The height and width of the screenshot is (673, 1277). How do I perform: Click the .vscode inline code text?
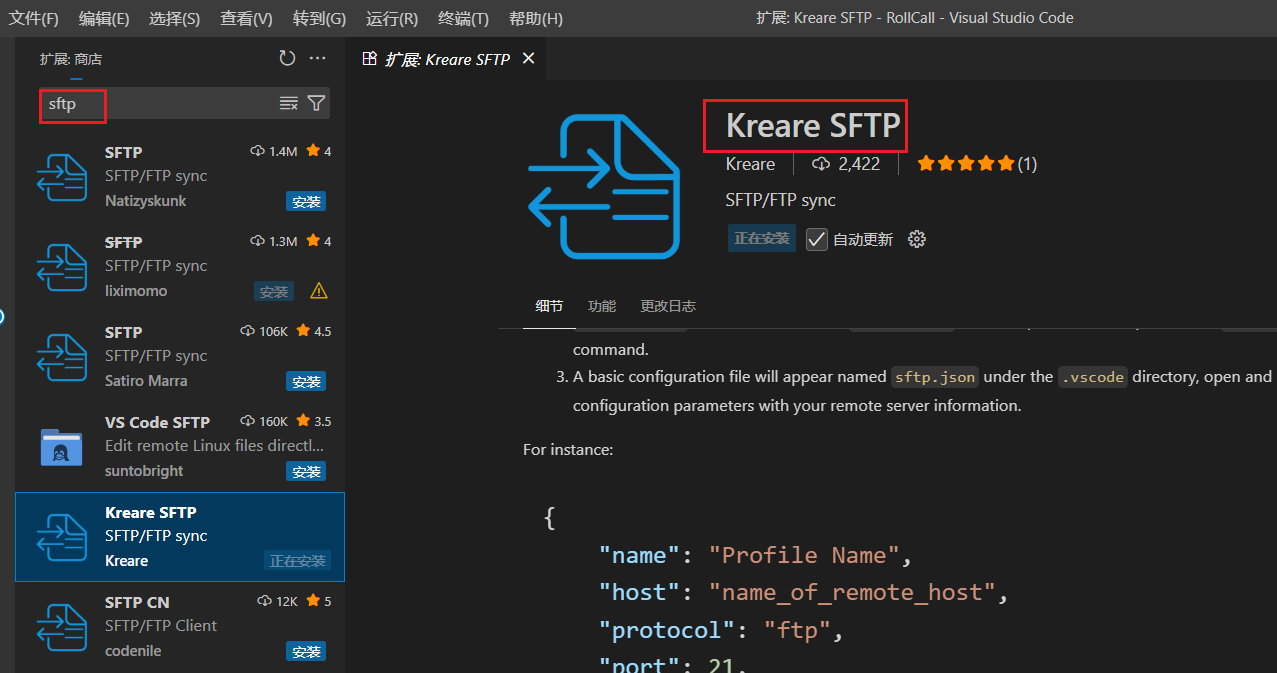[1093, 377]
